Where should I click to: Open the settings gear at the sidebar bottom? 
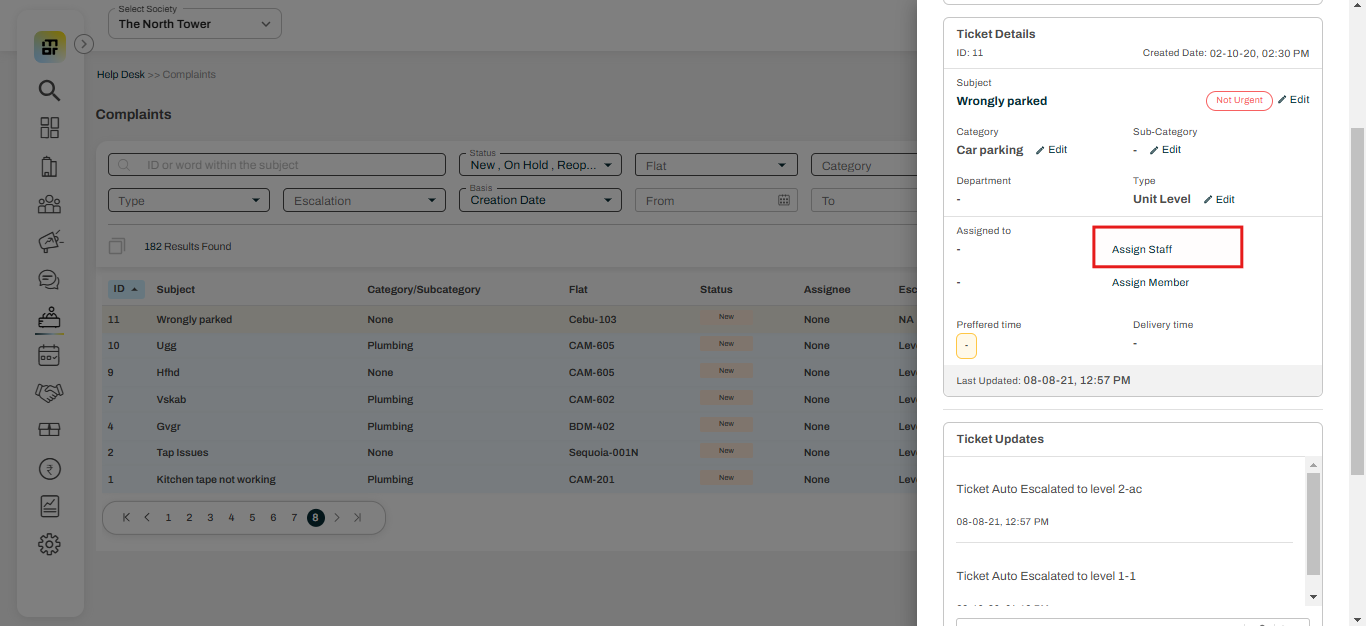(x=49, y=544)
